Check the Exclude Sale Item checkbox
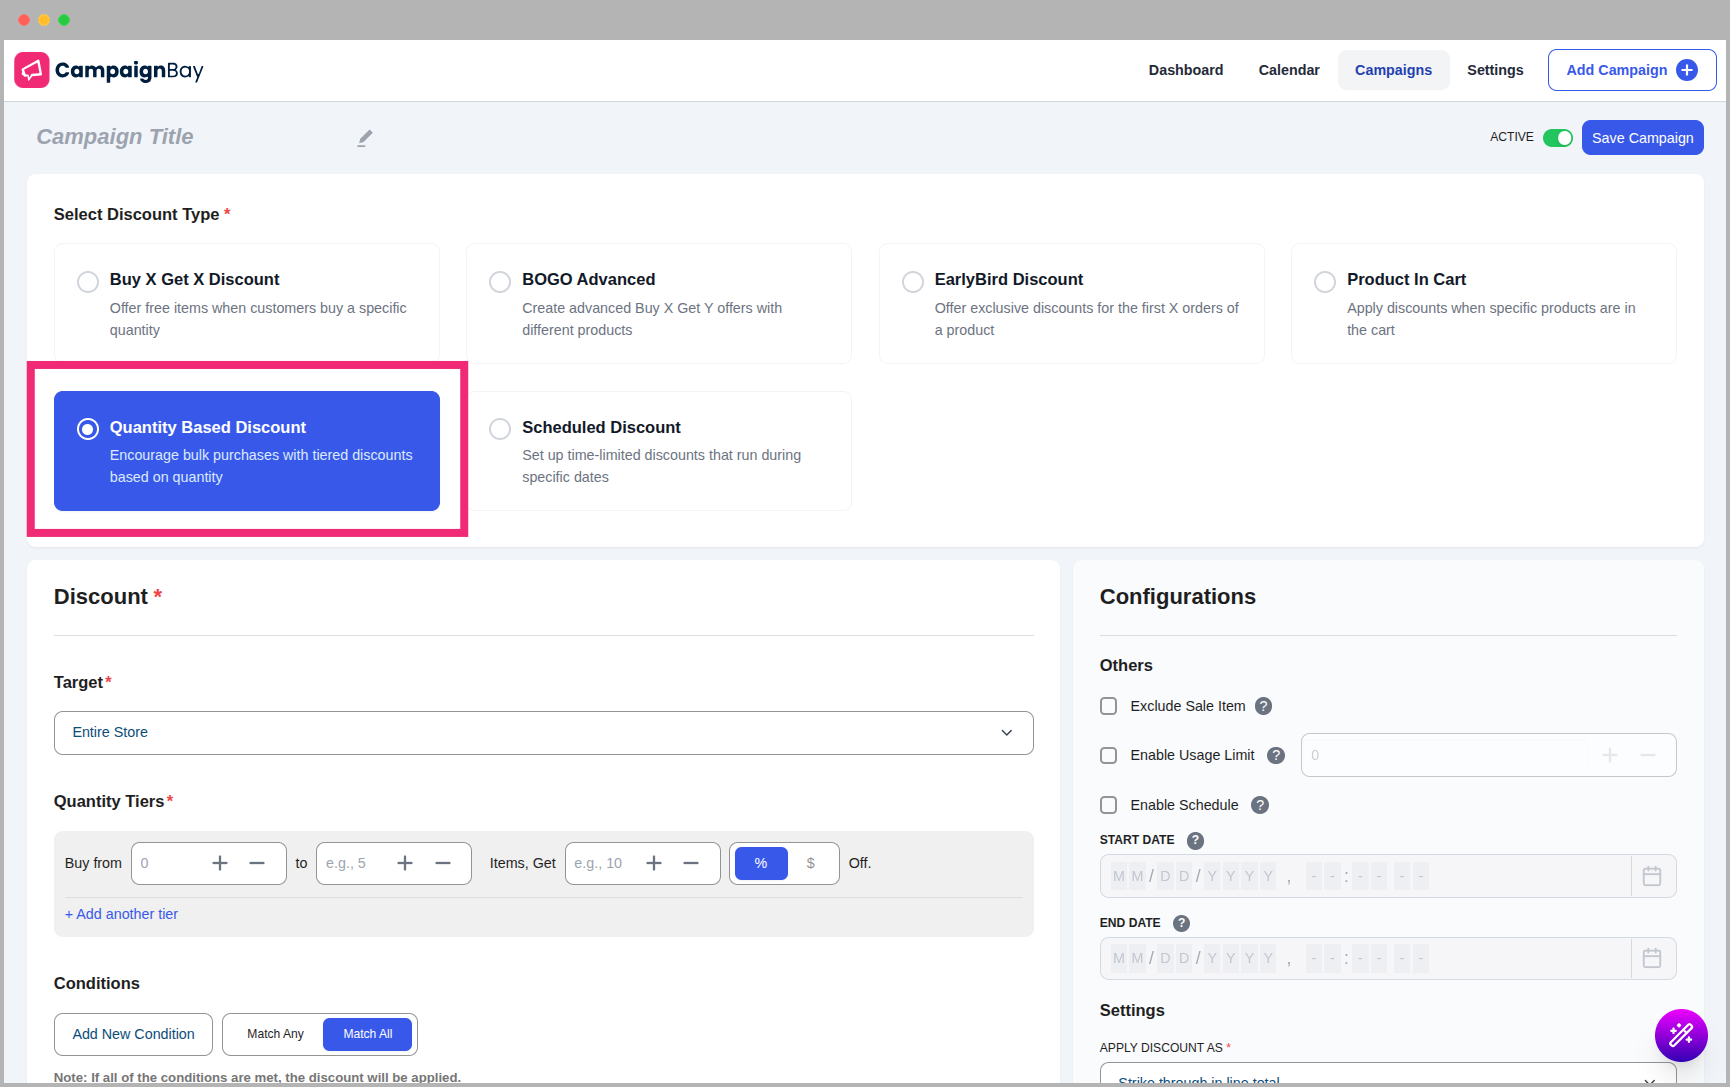The image size is (1730, 1087). tap(1108, 706)
